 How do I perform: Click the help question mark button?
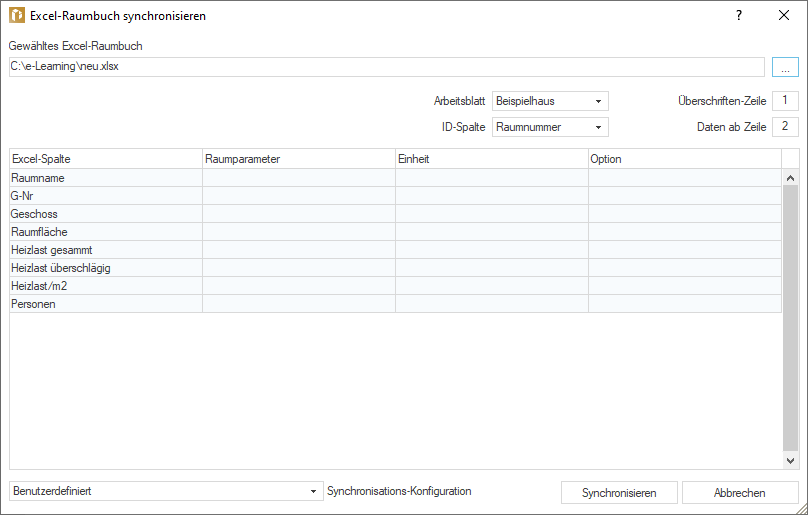[739, 15]
